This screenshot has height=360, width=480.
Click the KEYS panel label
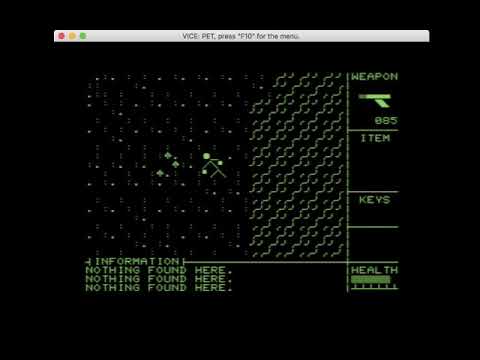coord(374,200)
